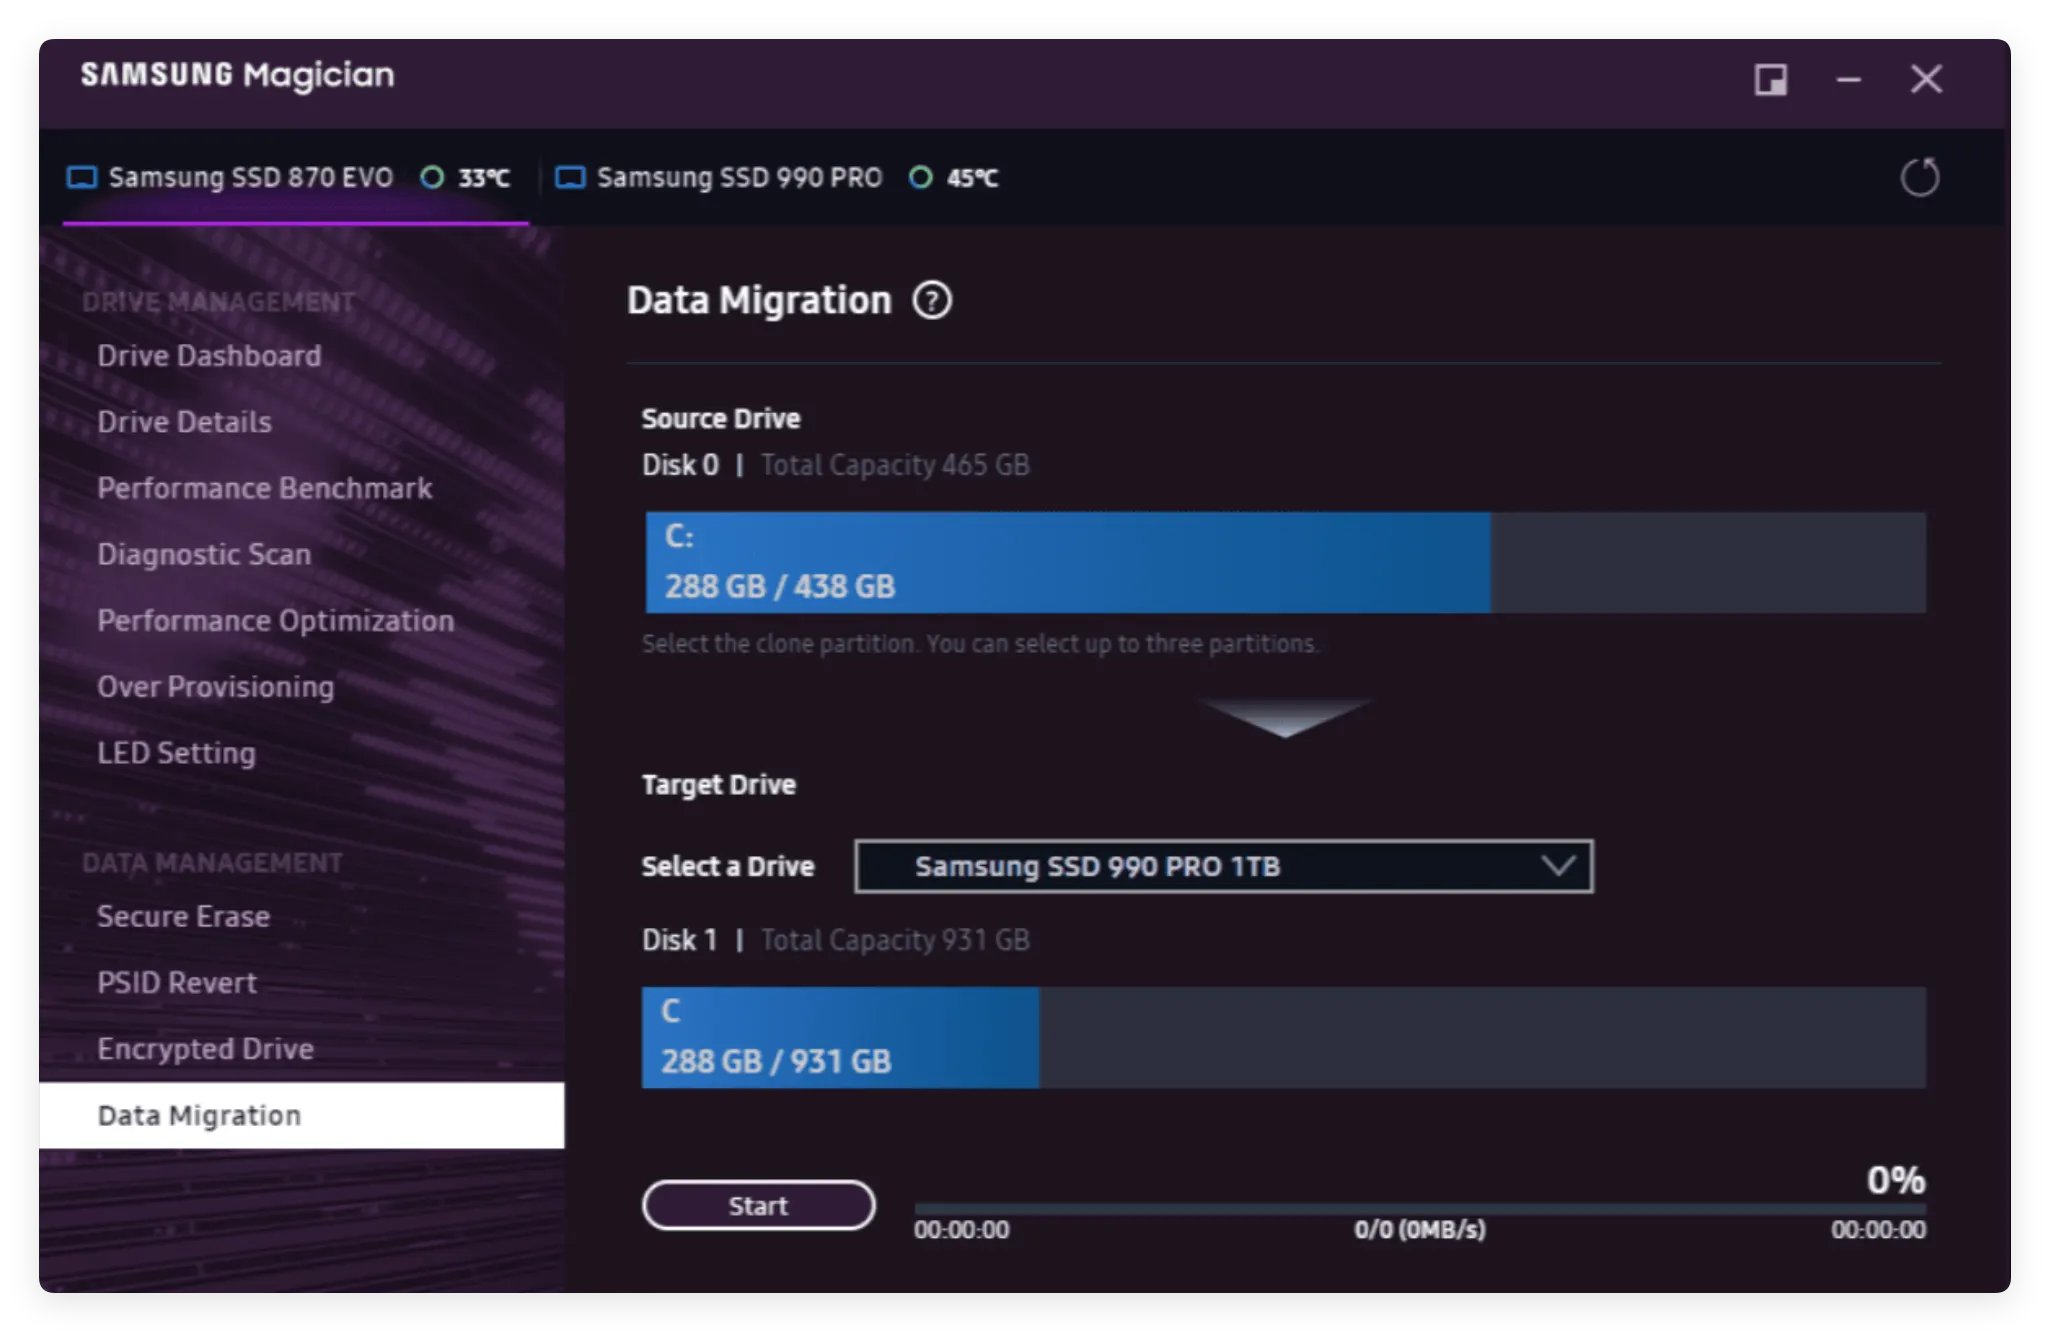Select Encrypted Drive
Viewport: 2050px width, 1332px height.
pyautogui.click(x=205, y=1049)
